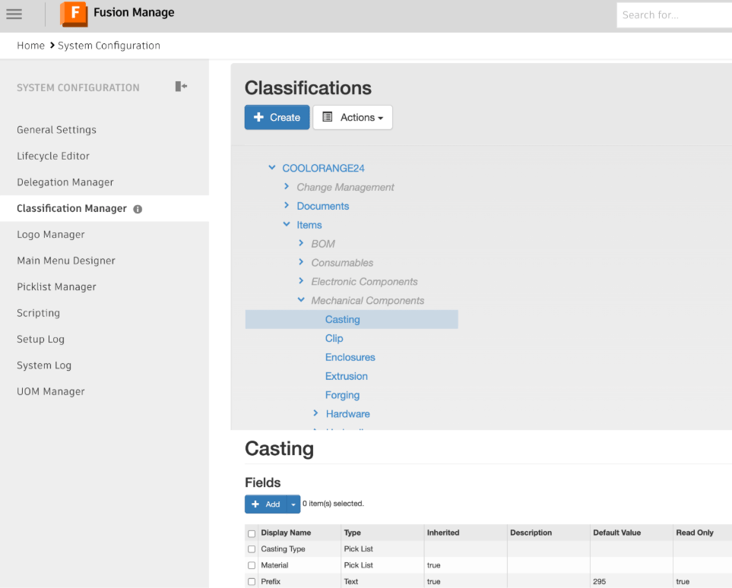Toggle the select-all fields checkbox
Image resolution: width=732 pixels, height=588 pixels.
[x=252, y=533]
